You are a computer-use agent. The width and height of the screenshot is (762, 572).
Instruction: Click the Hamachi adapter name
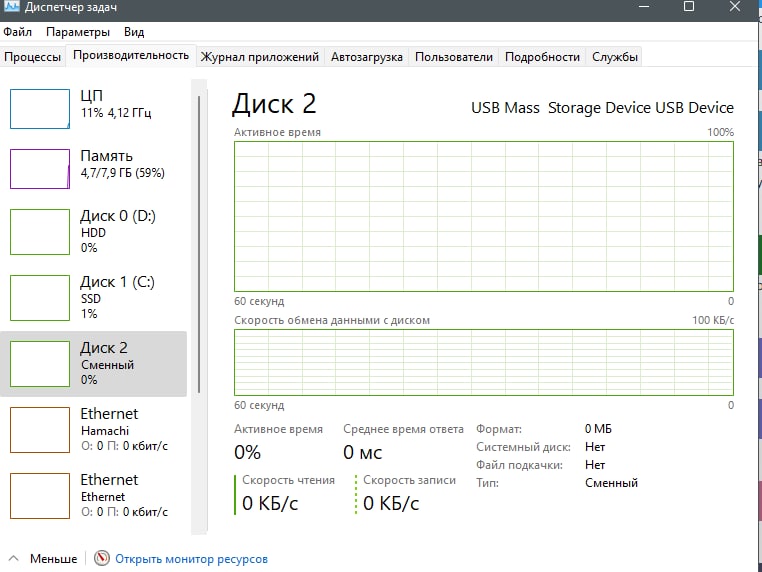tap(105, 431)
